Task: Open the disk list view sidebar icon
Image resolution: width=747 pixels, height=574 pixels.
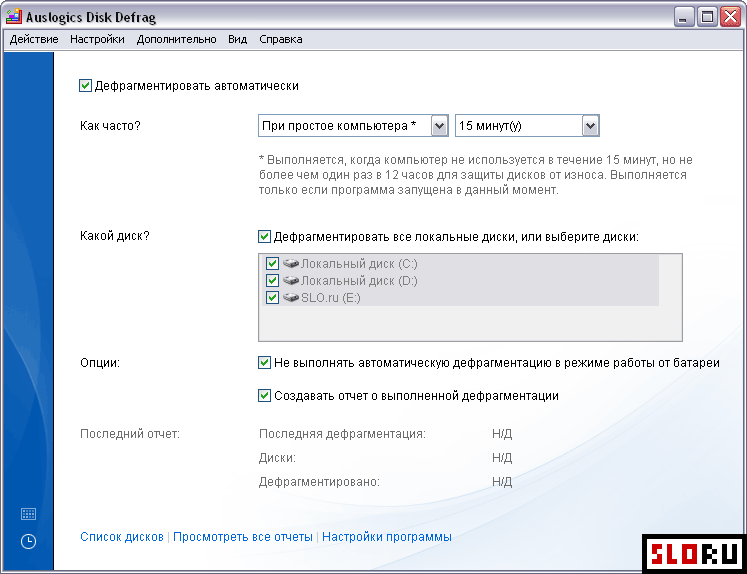Action: coord(29,514)
